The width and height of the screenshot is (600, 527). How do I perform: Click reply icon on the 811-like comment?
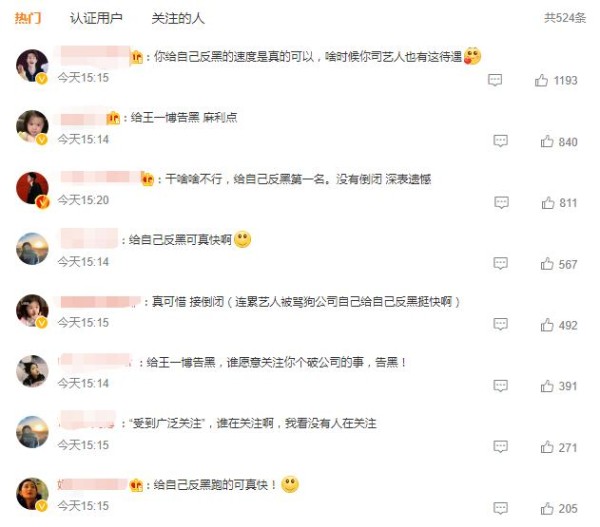pos(501,202)
